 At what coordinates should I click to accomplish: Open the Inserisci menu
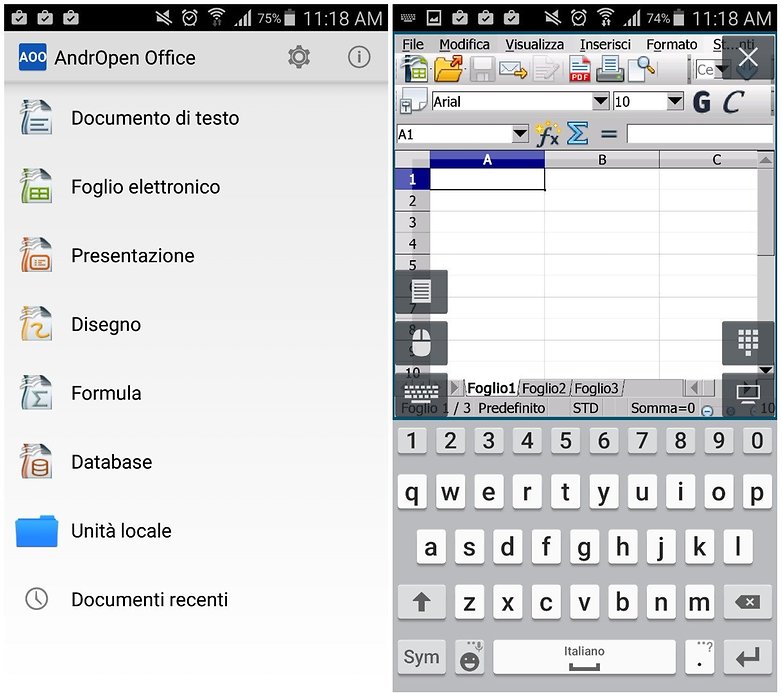(x=605, y=44)
